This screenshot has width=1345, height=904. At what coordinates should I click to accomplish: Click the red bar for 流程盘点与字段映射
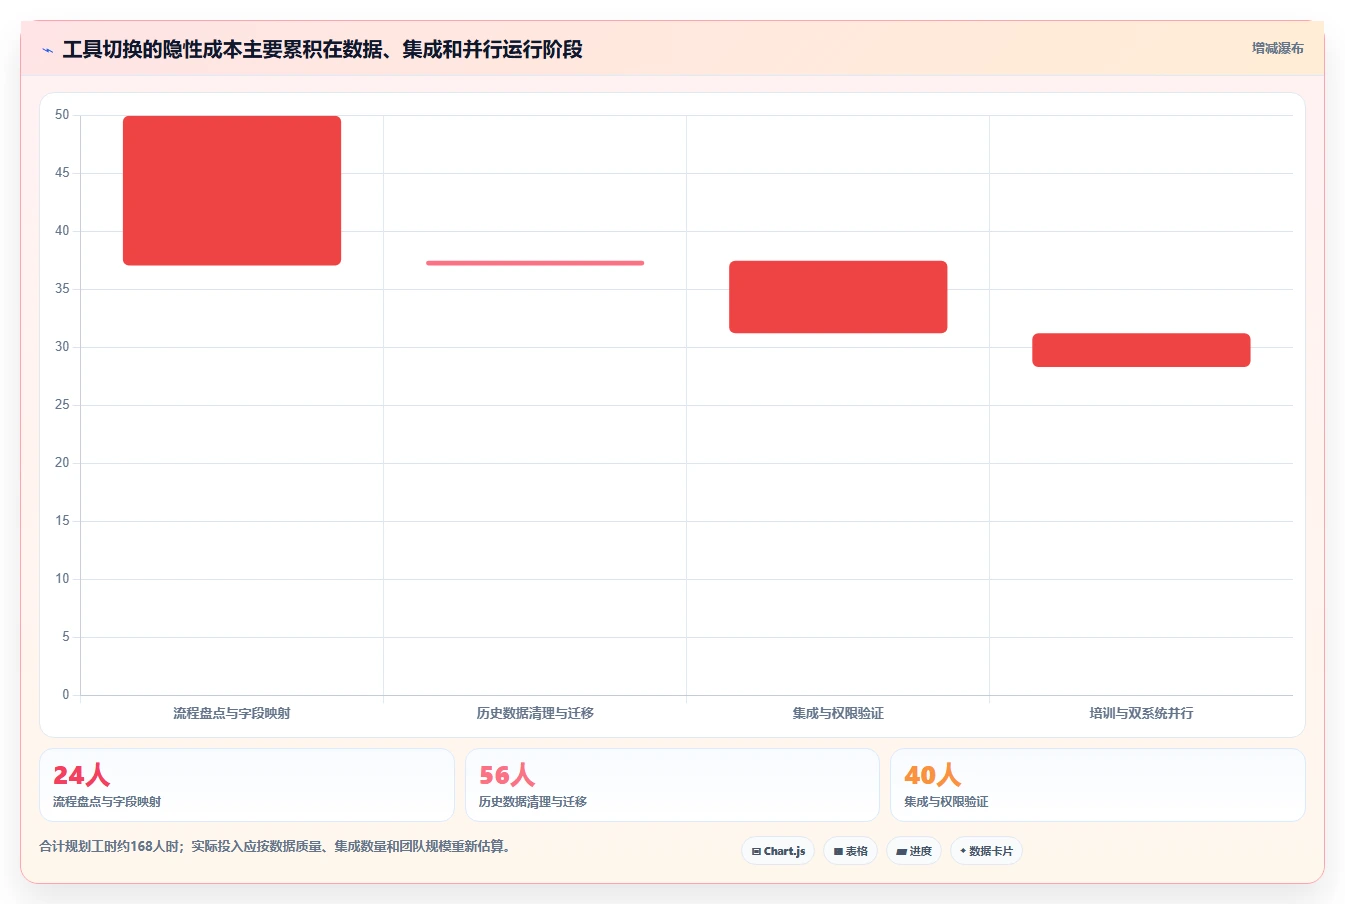[x=232, y=190]
